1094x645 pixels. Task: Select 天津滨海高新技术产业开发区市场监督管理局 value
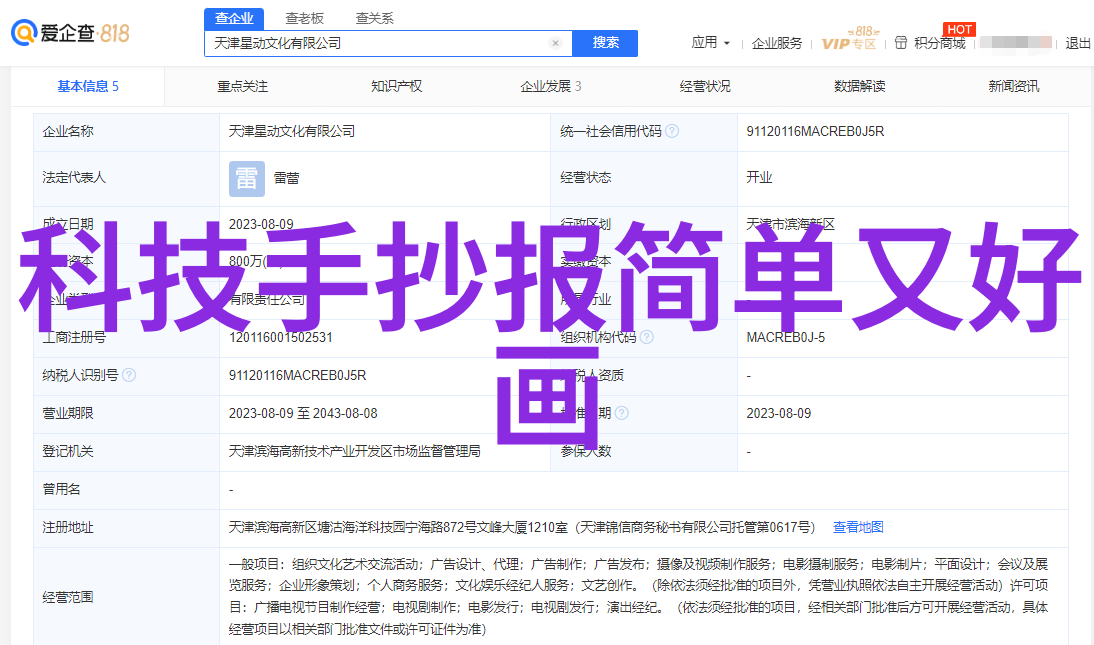(x=354, y=452)
